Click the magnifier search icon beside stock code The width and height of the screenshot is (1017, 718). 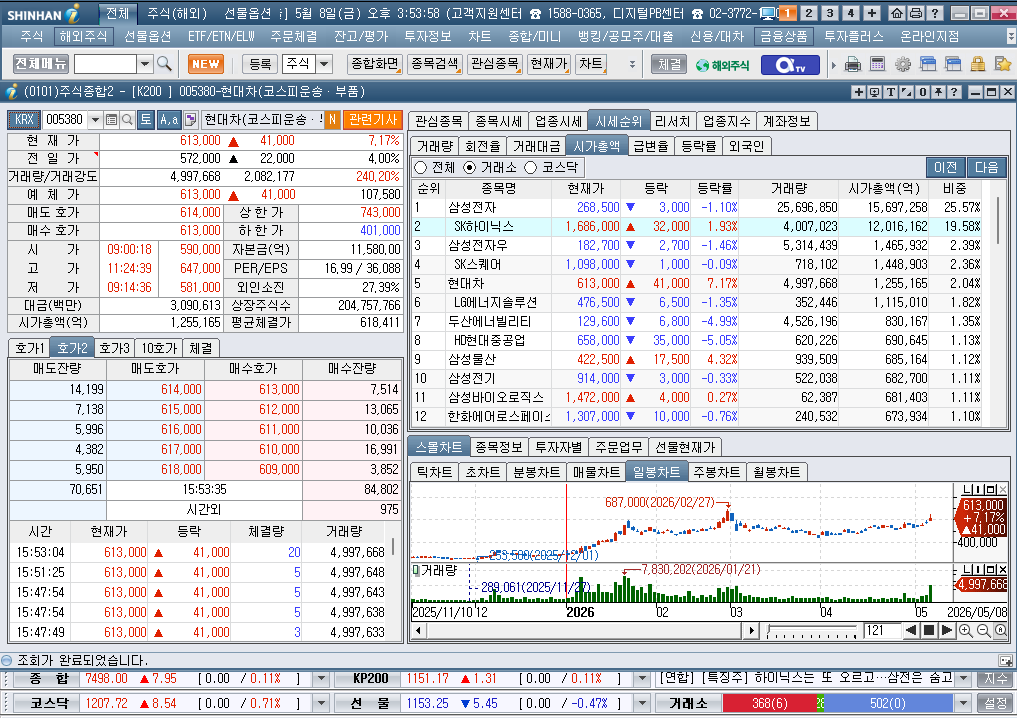(128, 119)
